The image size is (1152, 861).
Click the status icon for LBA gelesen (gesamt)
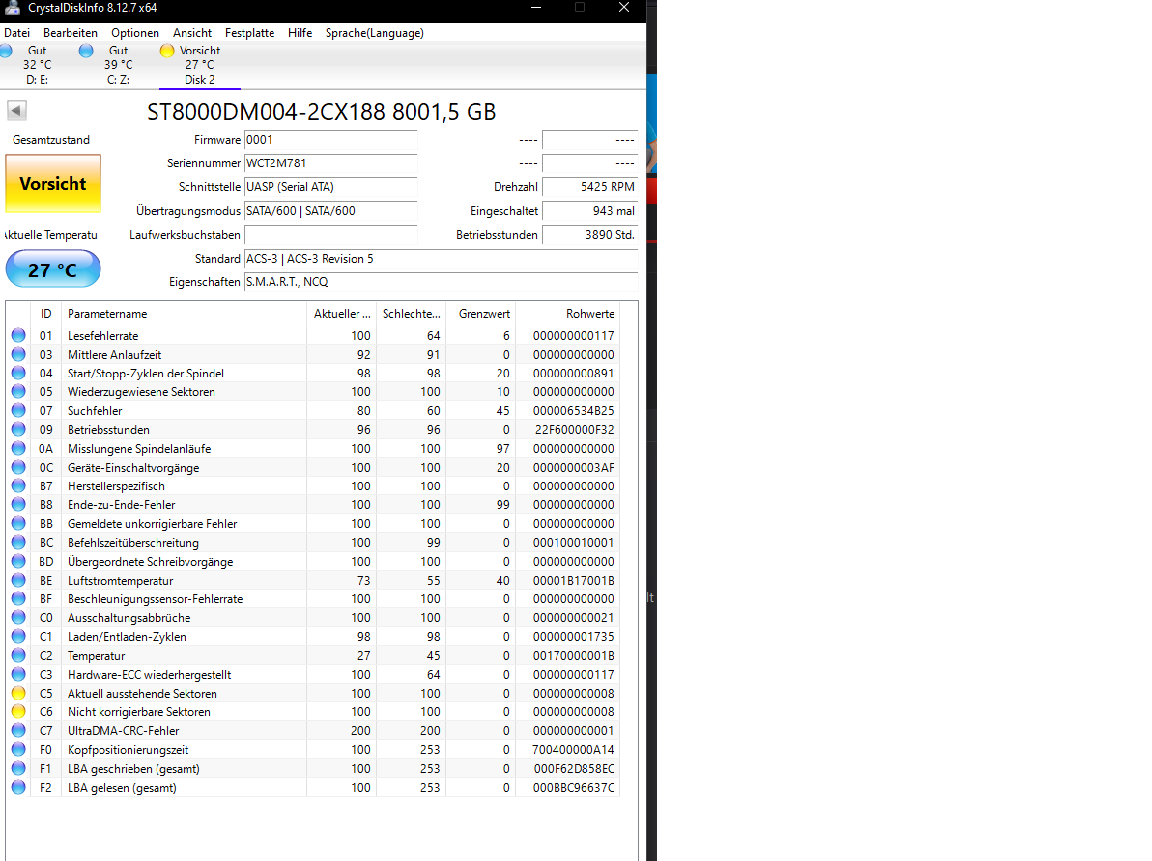pos(18,788)
